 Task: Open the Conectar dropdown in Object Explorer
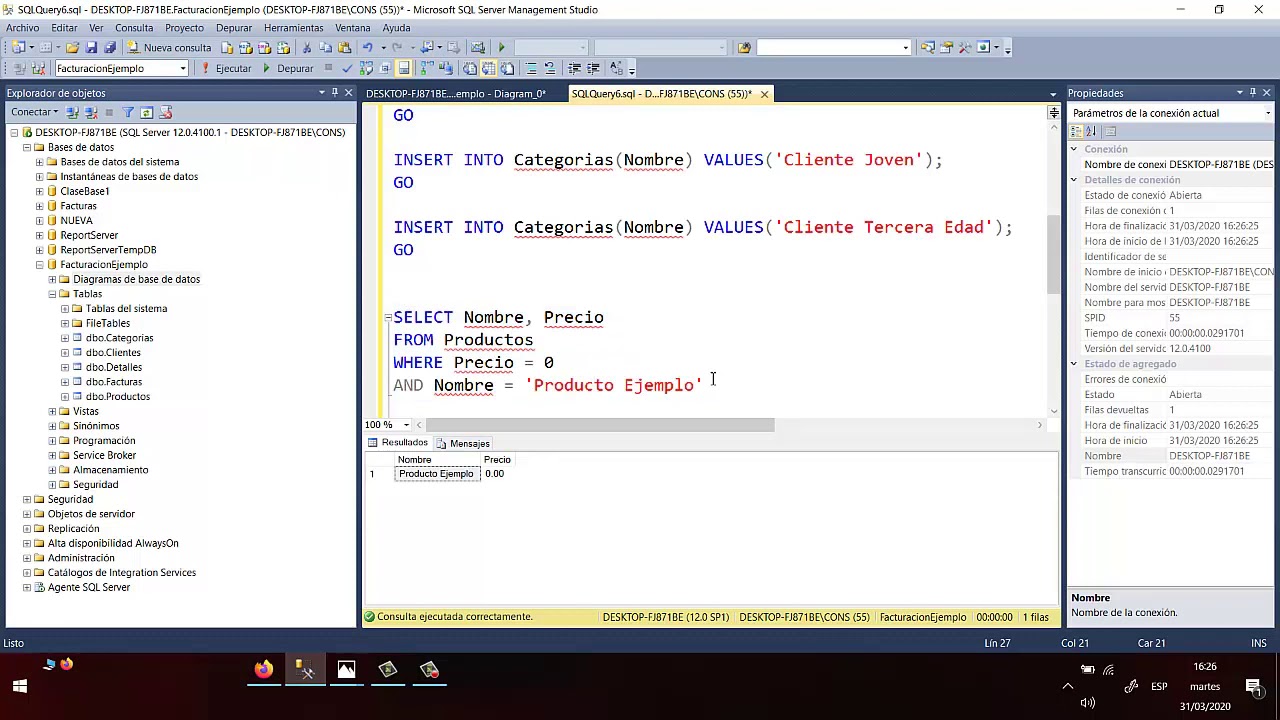point(35,112)
